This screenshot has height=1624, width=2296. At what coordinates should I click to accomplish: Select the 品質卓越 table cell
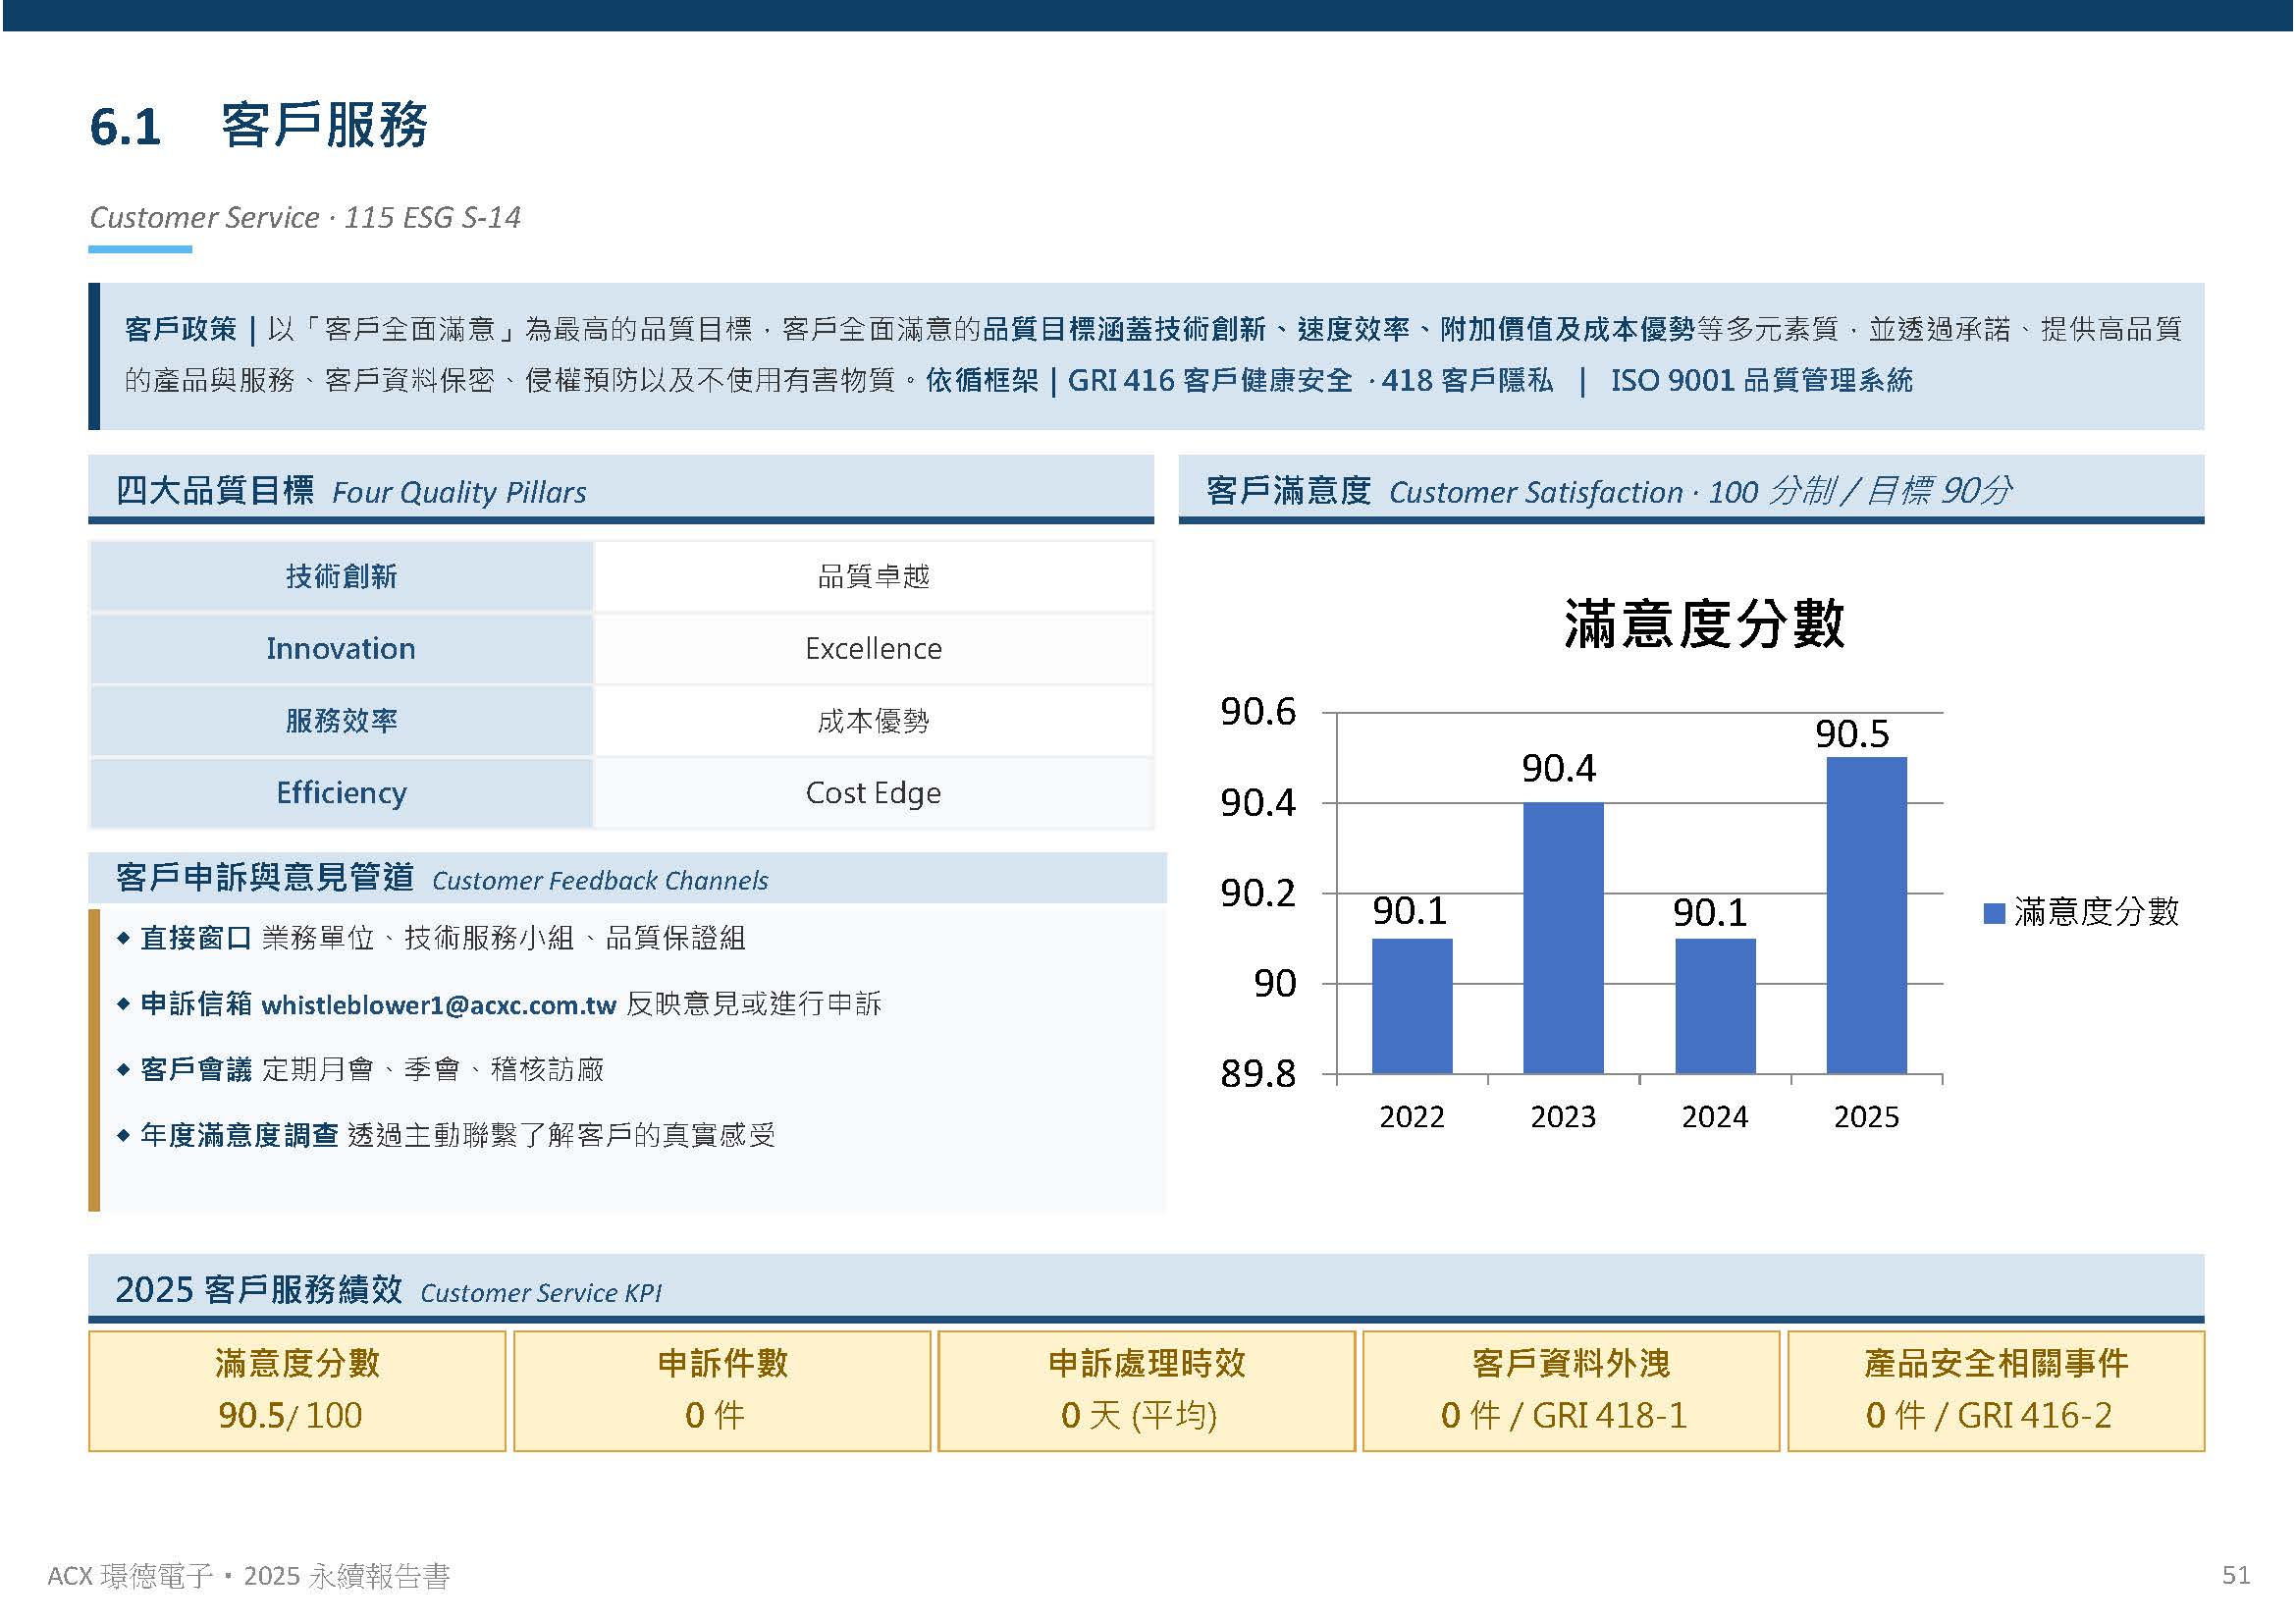click(874, 576)
